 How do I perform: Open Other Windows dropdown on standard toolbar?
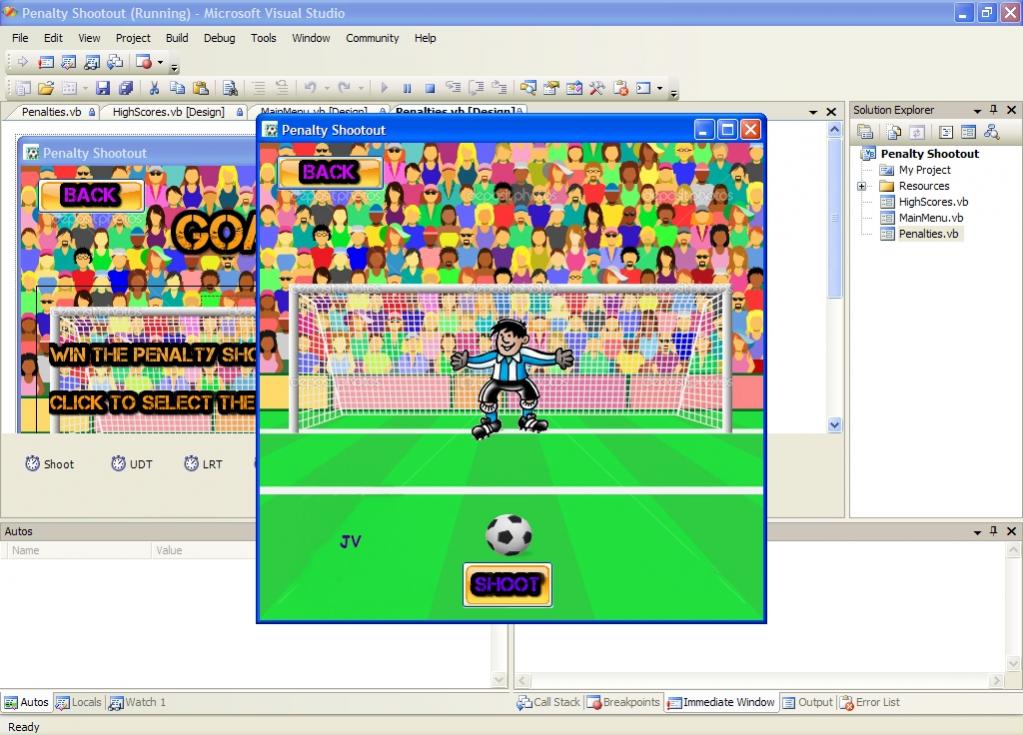pos(660,88)
